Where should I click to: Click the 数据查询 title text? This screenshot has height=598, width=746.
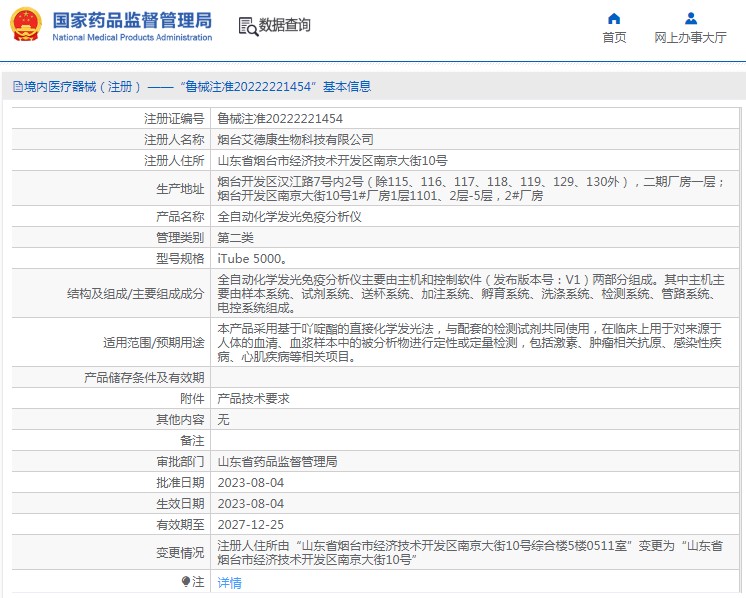point(285,25)
